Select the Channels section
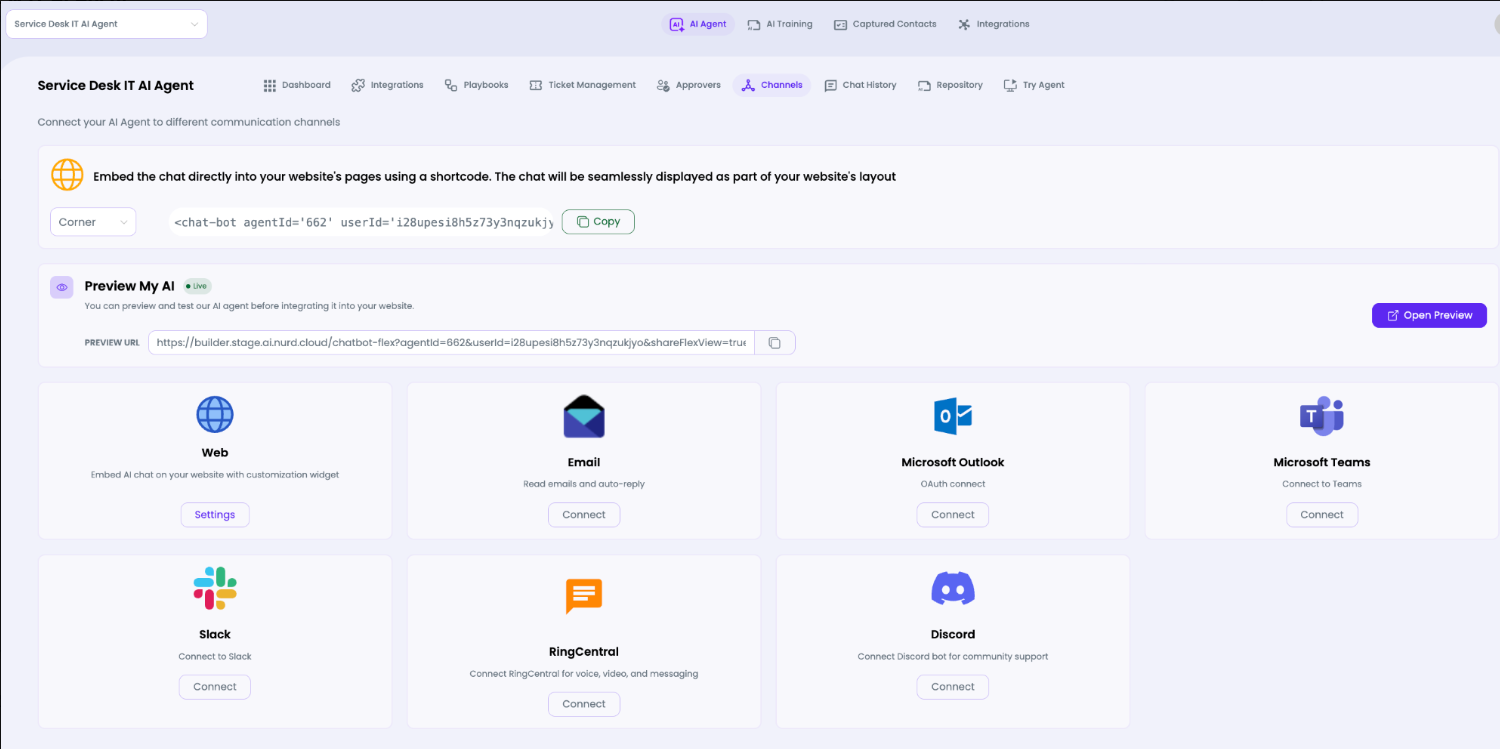 (772, 85)
